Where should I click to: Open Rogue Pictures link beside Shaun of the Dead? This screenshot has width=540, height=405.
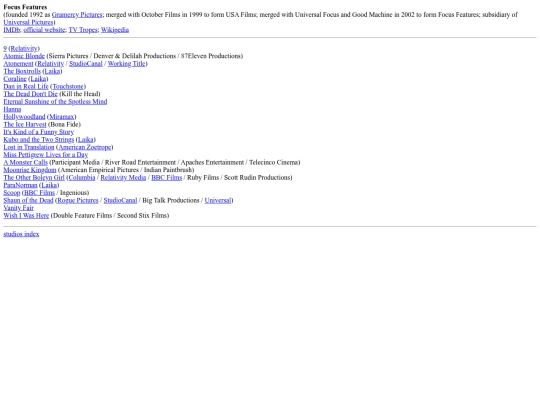(x=78, y=200)
